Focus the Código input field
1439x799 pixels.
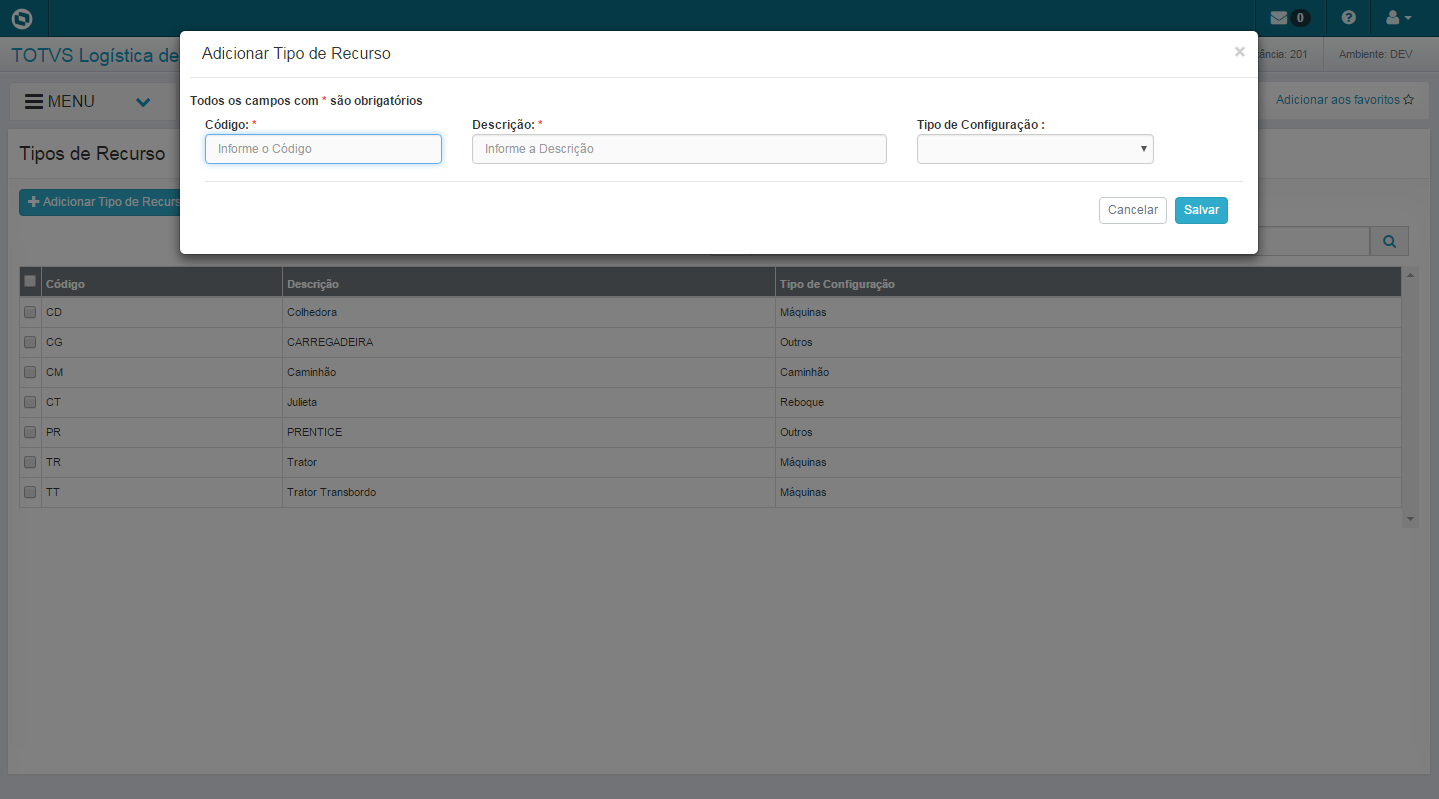[x=323, y=149]
